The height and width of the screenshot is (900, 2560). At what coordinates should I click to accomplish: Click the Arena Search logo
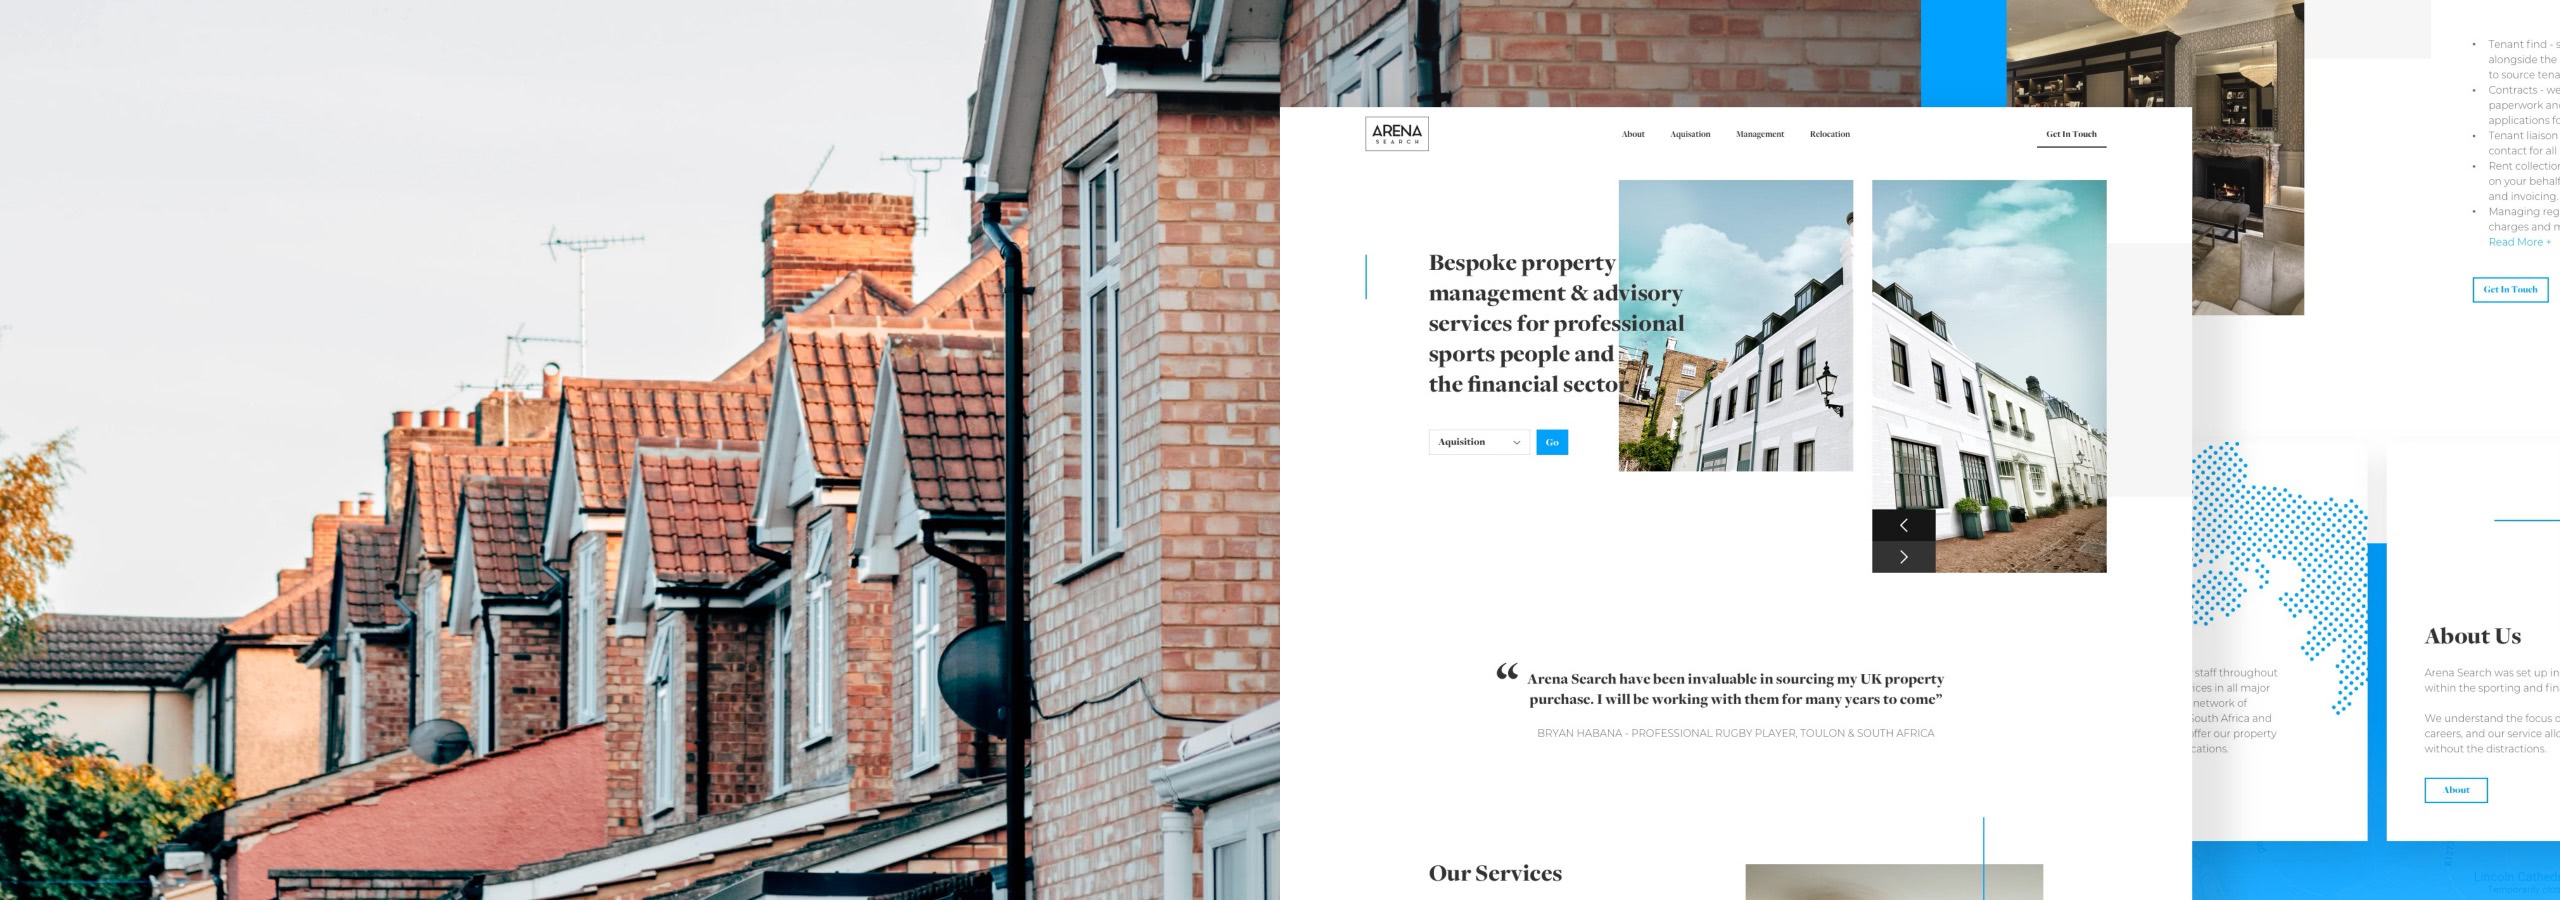(1396, 134)
